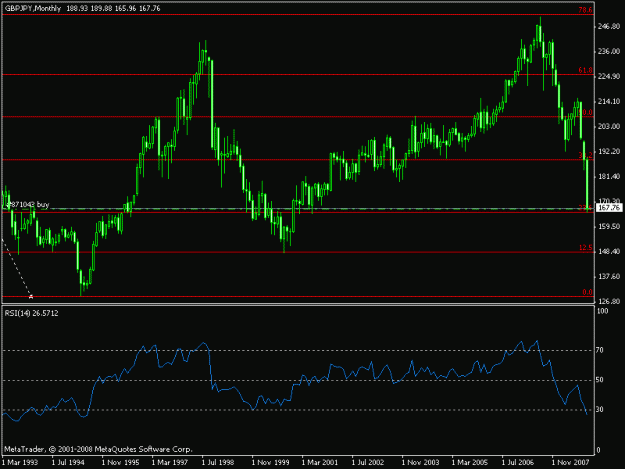Click the 38.2 Fibonacci level label
Image resolution: width=625 pixels, height=469 pixels.
pos(585,155)
